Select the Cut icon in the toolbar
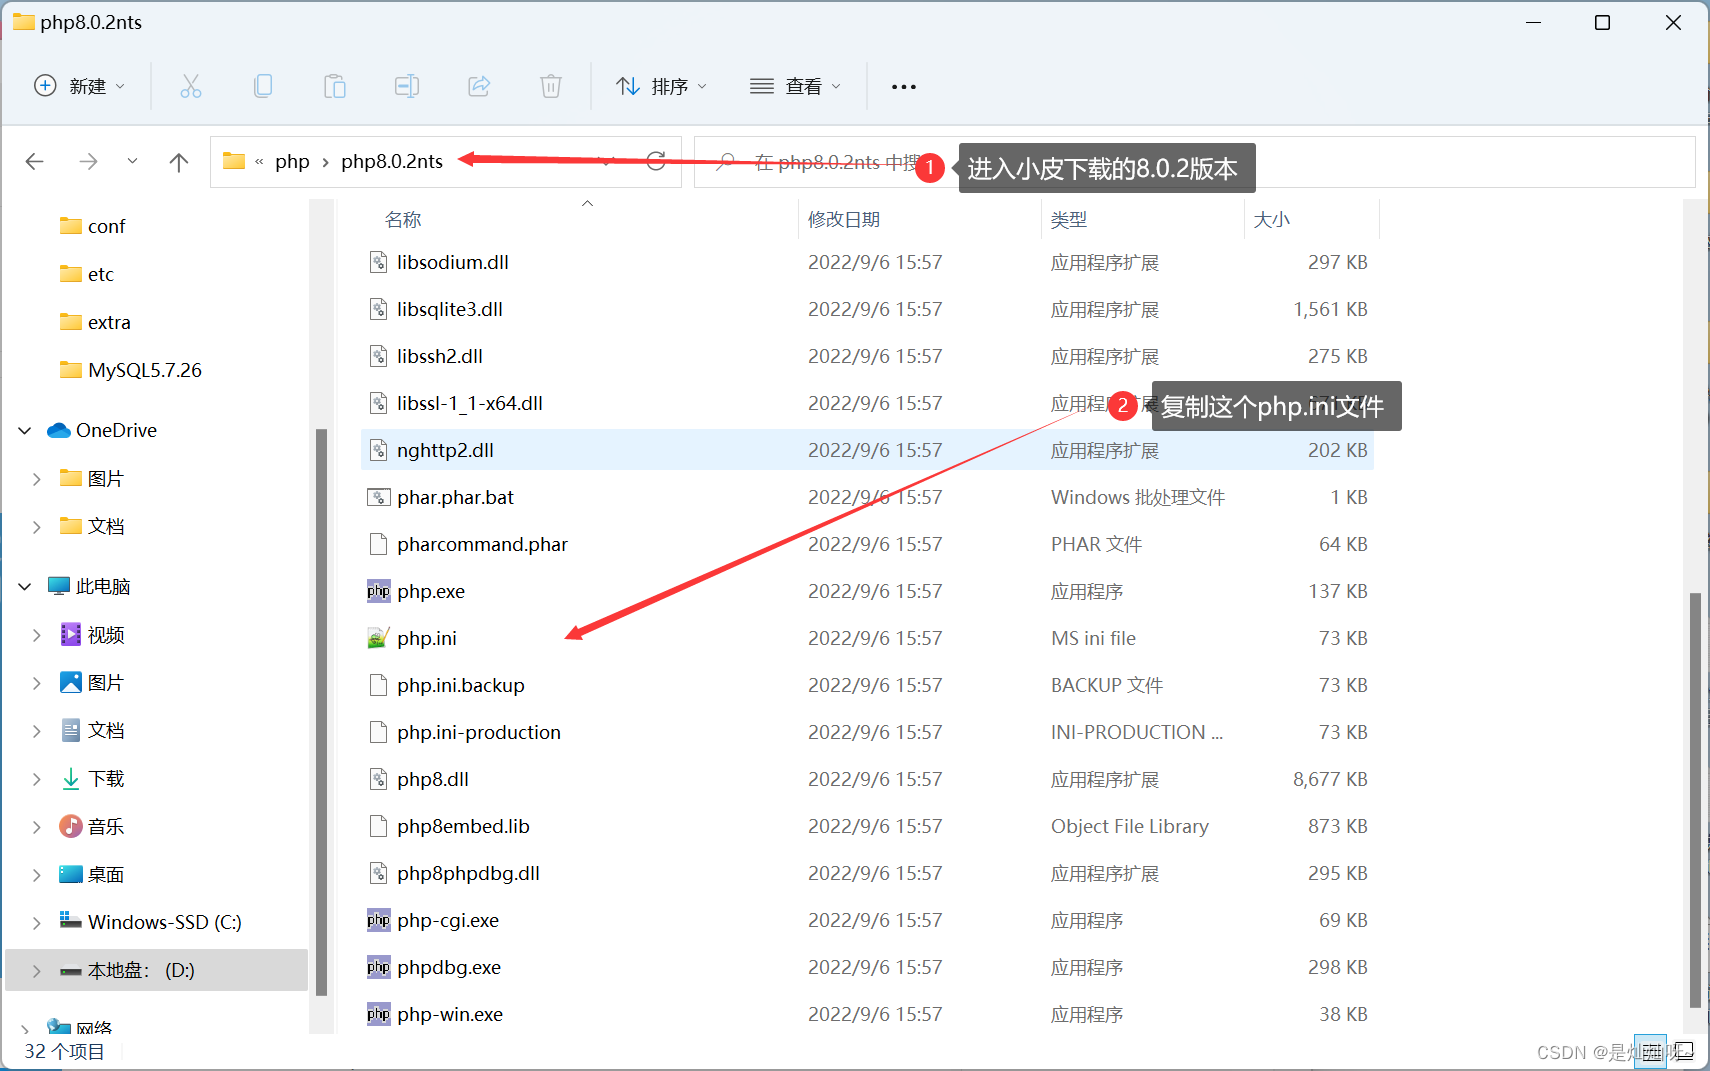 [191, 86]
